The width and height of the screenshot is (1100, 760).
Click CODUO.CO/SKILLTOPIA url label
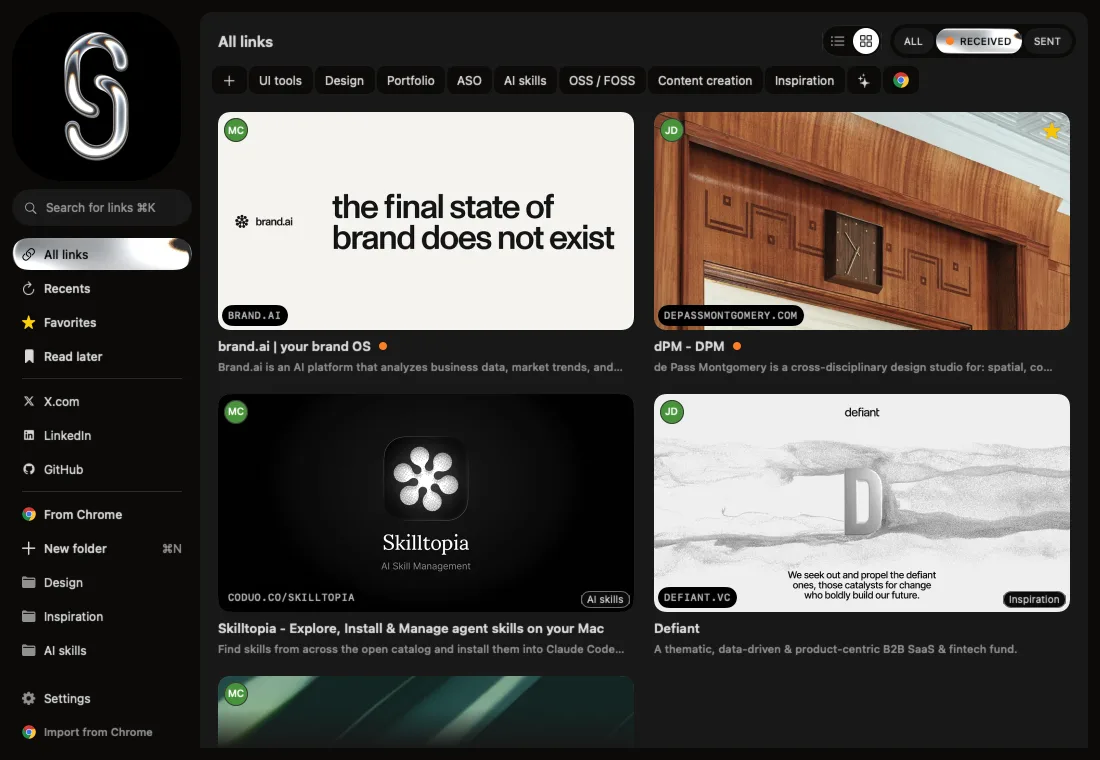pos(291,597)
